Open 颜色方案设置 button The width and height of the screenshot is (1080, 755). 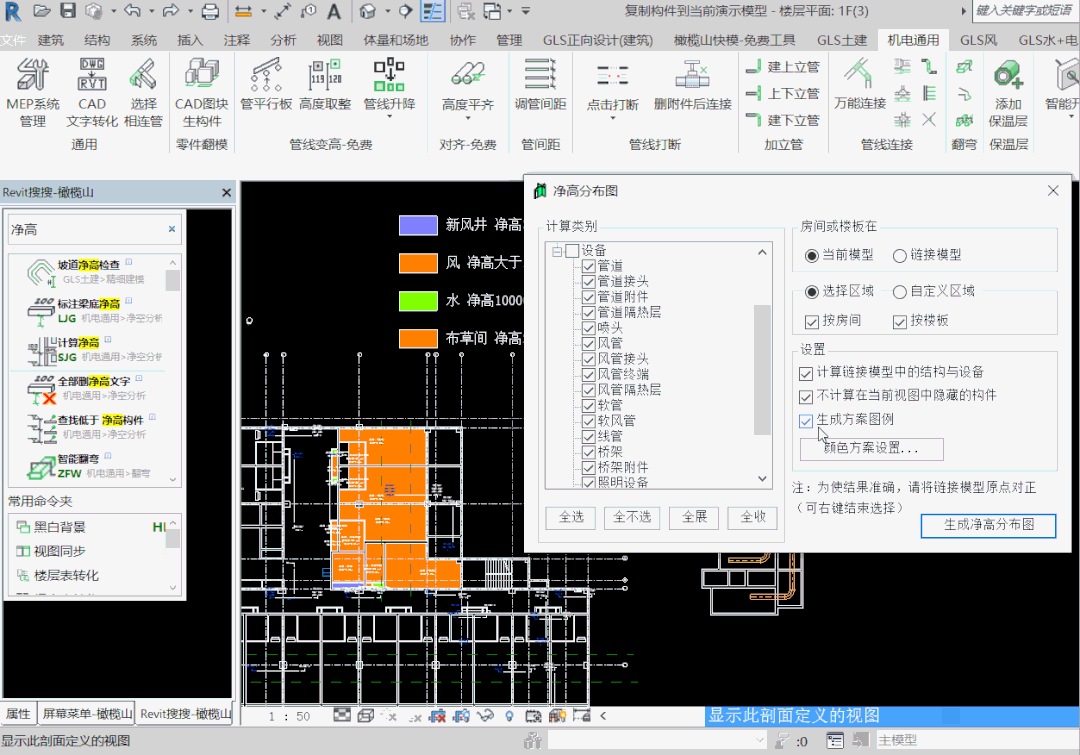tap(871, 448)
